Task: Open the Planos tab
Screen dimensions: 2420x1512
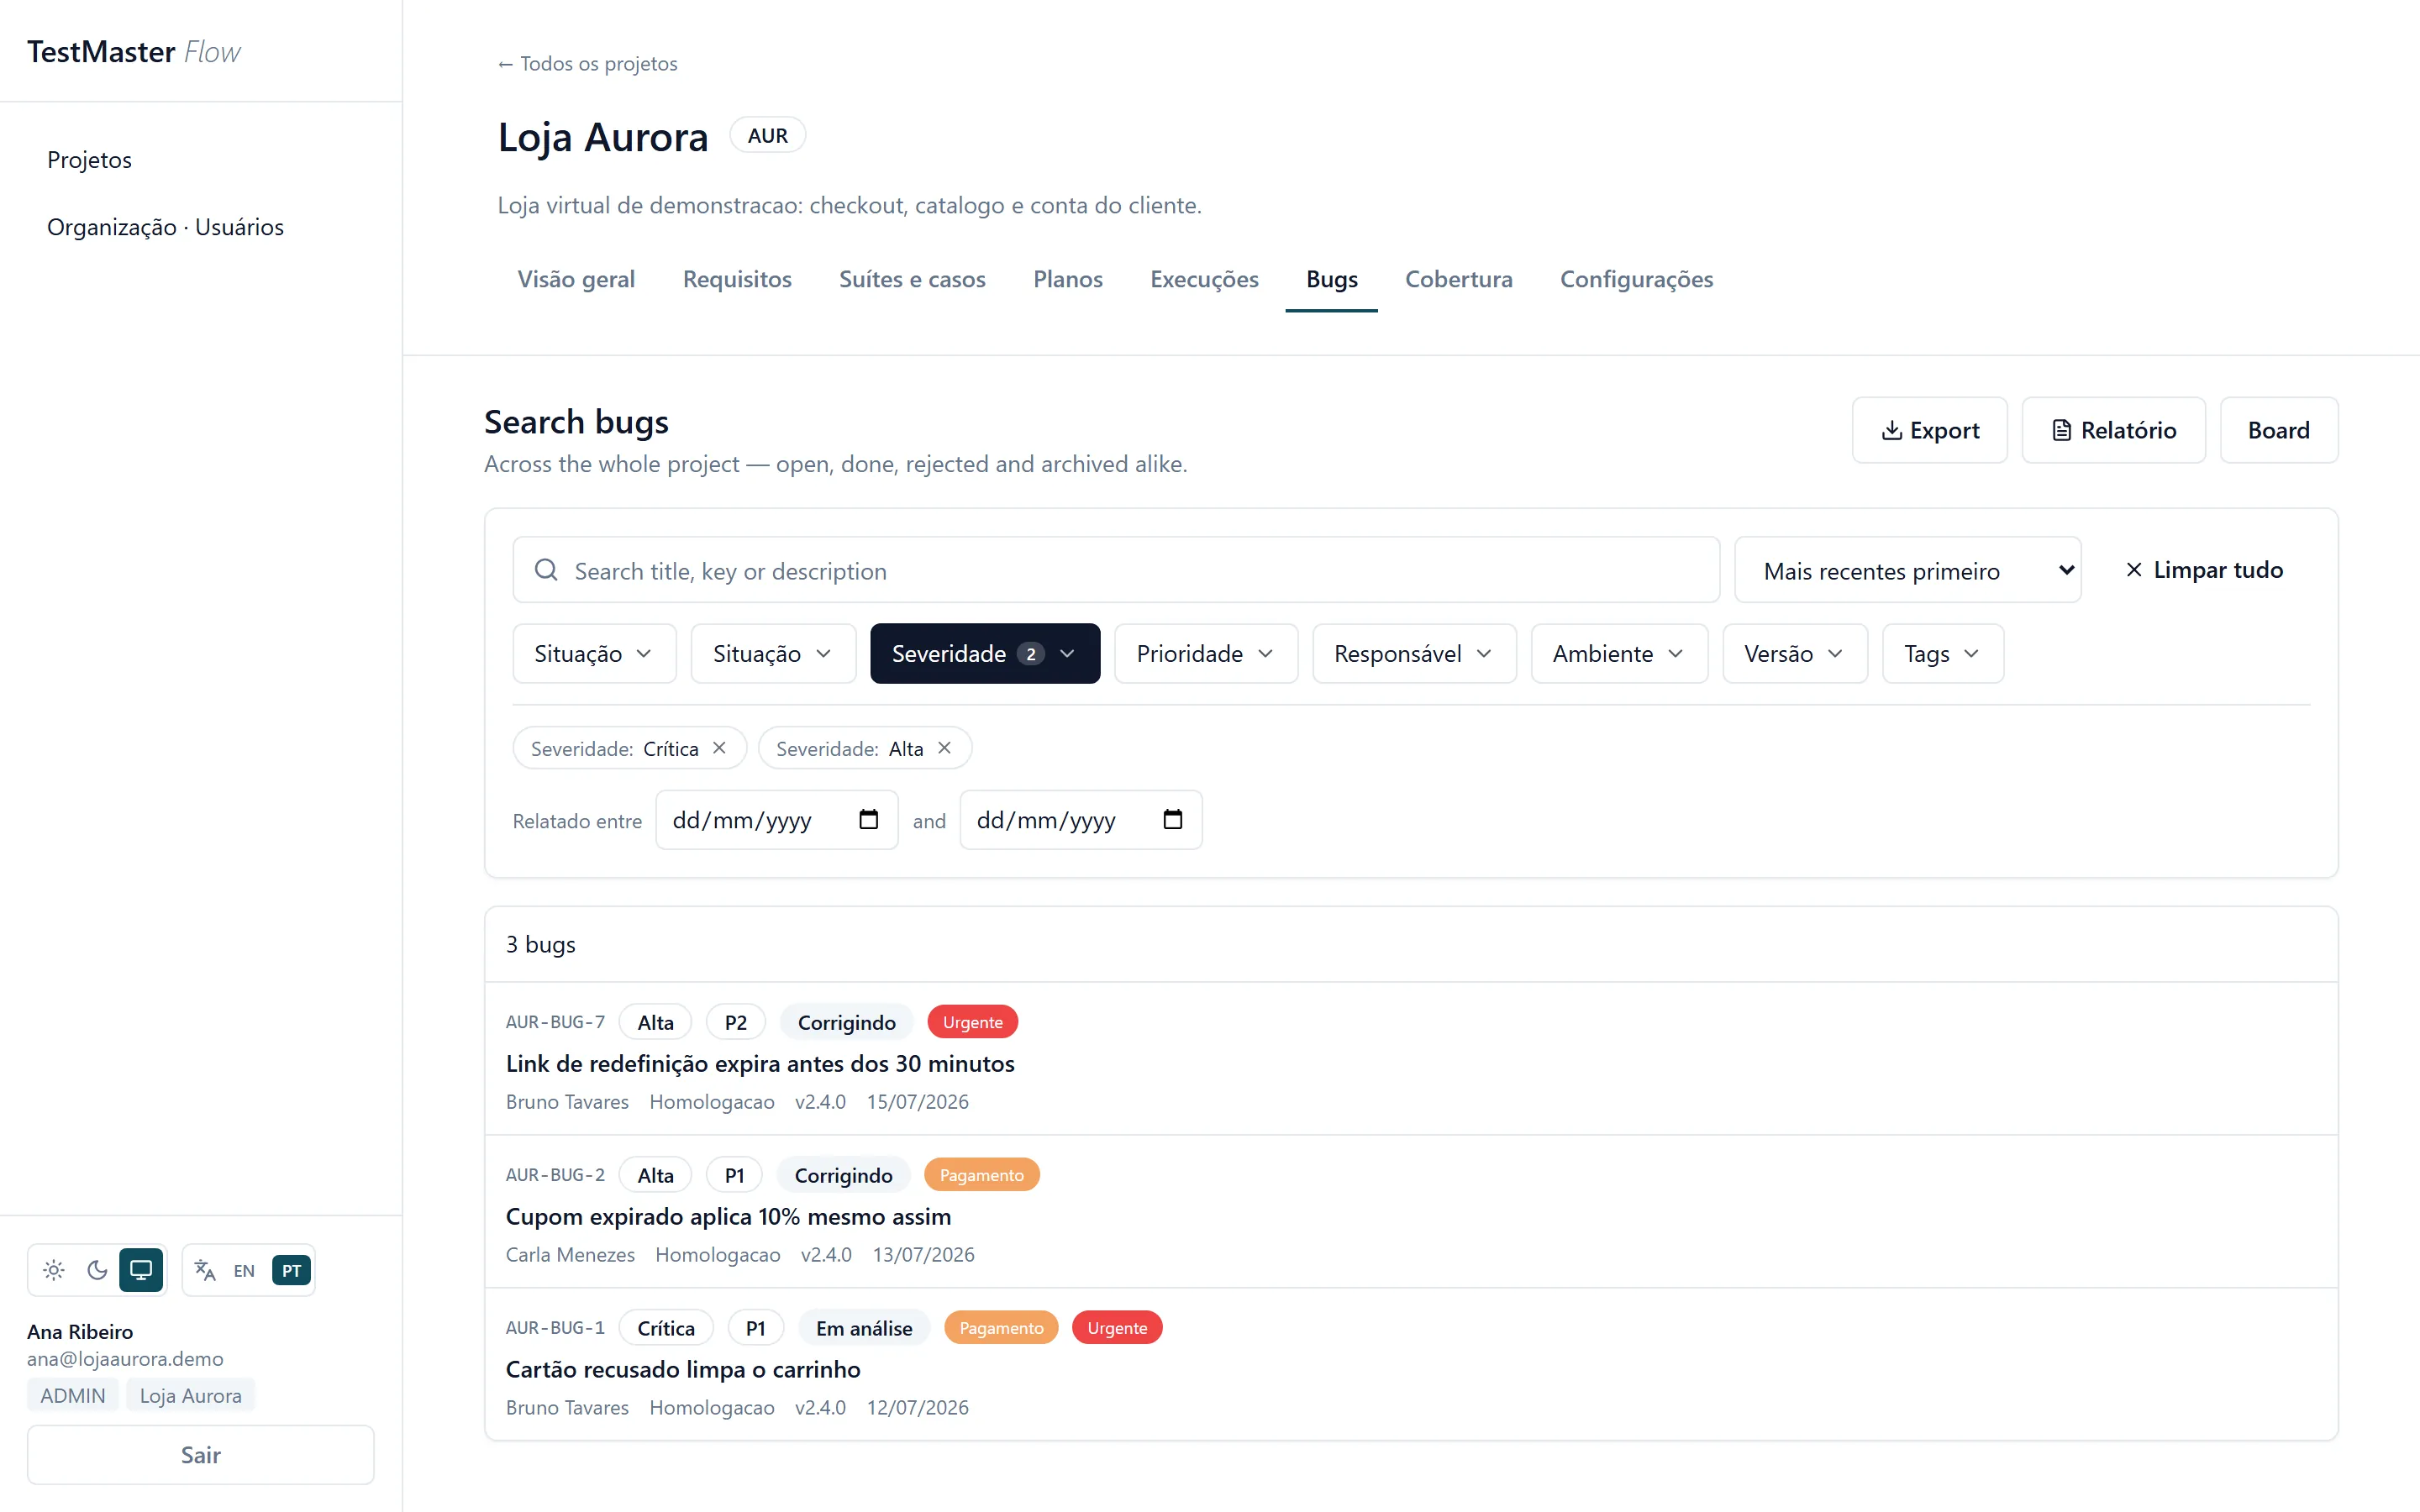Action: [x=1068, y=279]
